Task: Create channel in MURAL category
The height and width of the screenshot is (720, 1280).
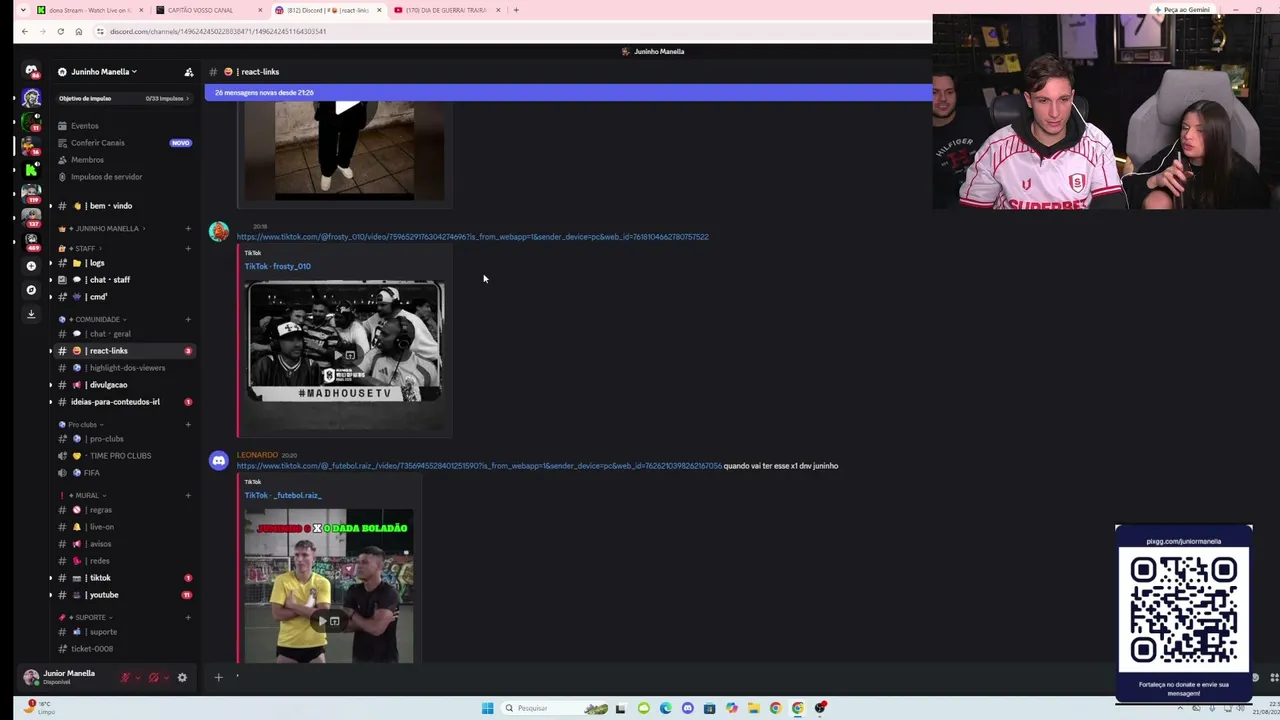Action: coord(188,495)
